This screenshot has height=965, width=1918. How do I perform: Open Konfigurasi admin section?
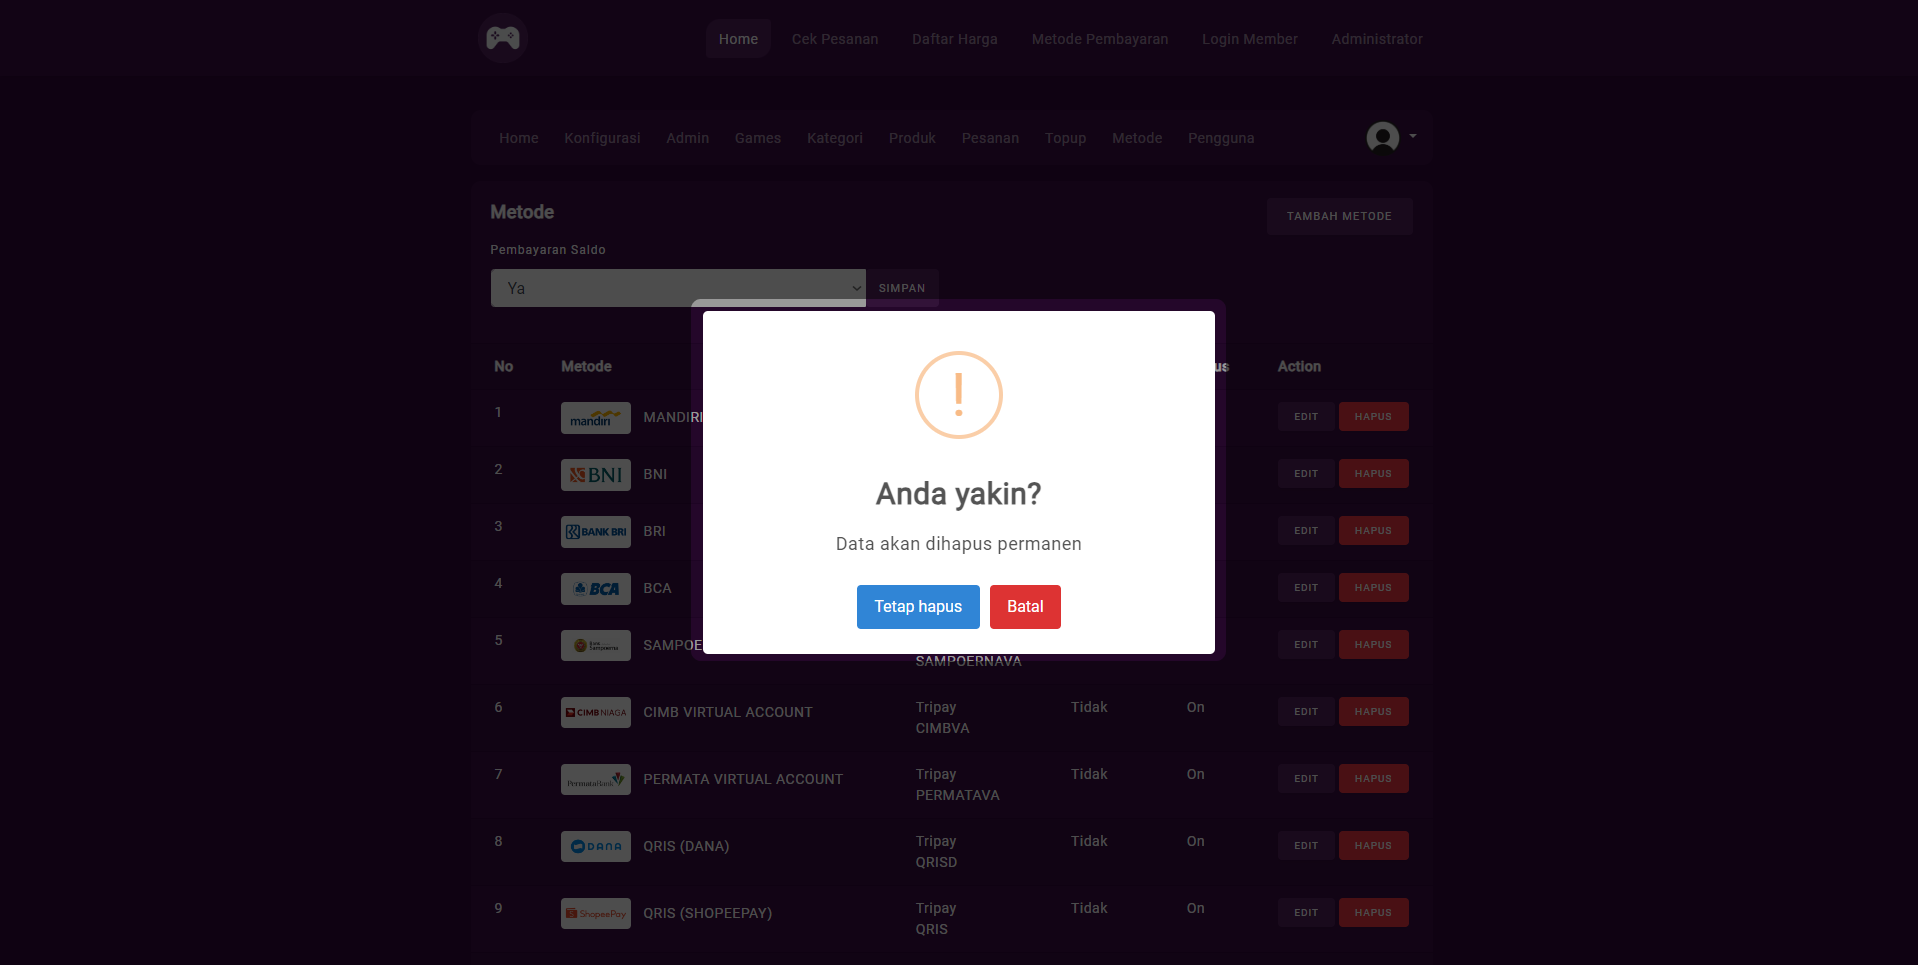tap(602, 138)
